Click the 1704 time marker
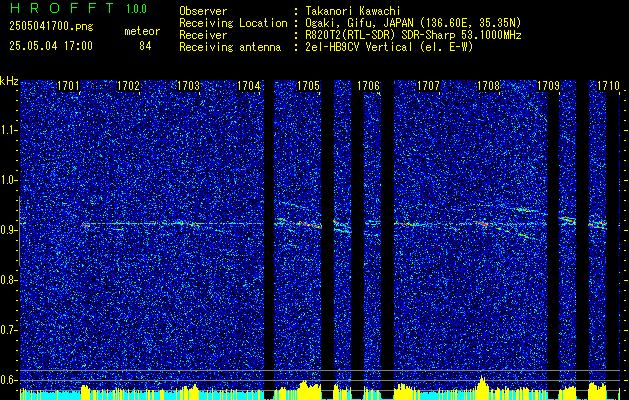 [249, 86]
